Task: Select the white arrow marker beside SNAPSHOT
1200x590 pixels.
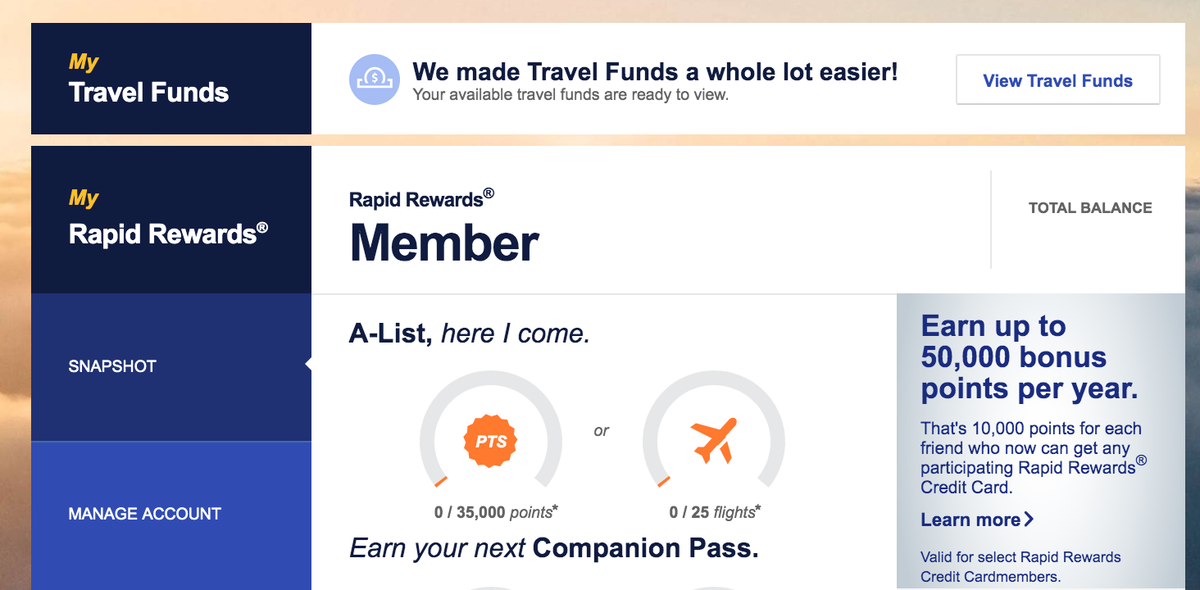Action: click(x=307, y=366)
